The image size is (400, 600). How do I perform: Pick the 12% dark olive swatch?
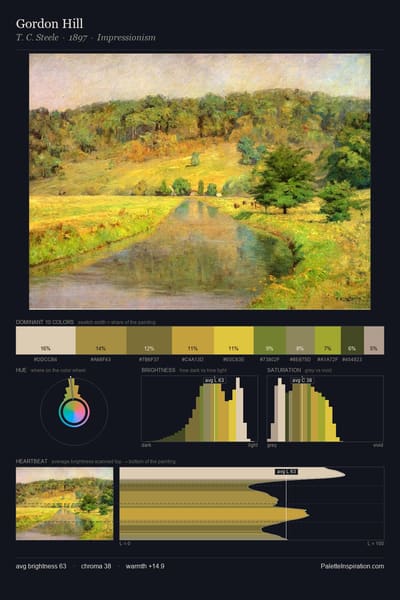[x=149, y=340]
